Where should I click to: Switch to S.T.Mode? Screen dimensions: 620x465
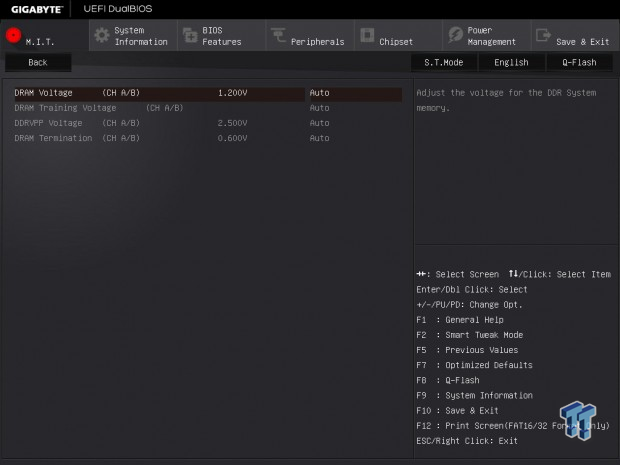pos(444,62)
